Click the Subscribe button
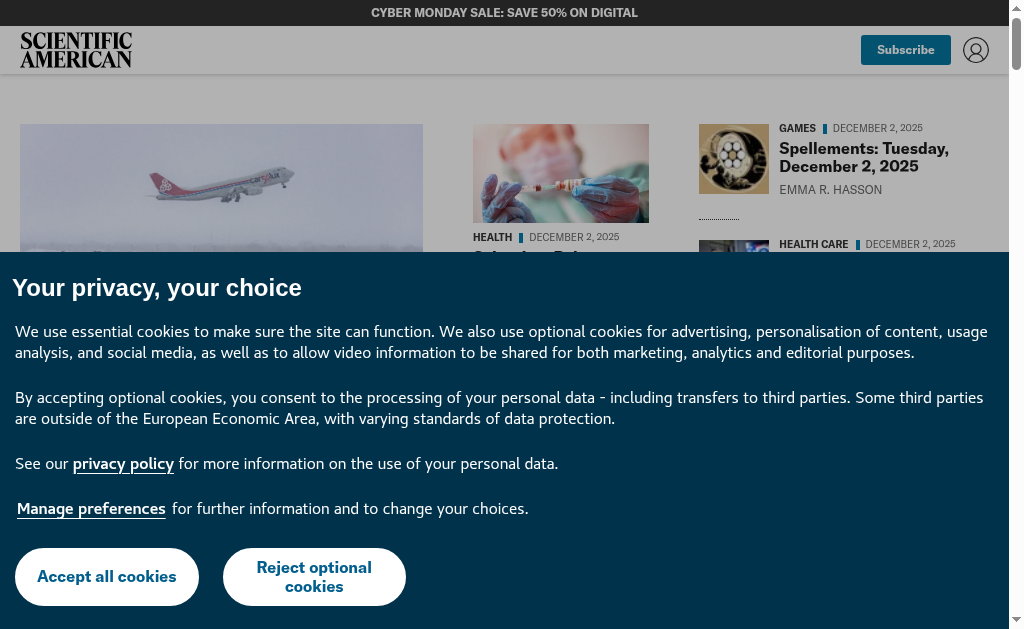Screen dimensions: 1024x629 [x=905, y=50]
